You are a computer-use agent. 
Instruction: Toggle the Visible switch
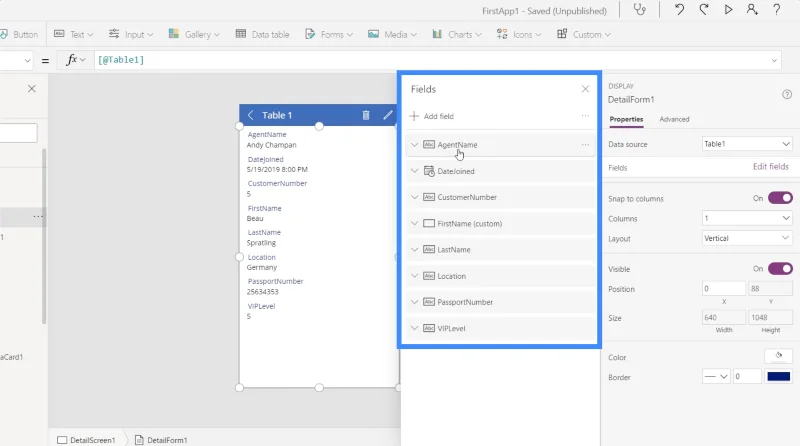point(780,268)
